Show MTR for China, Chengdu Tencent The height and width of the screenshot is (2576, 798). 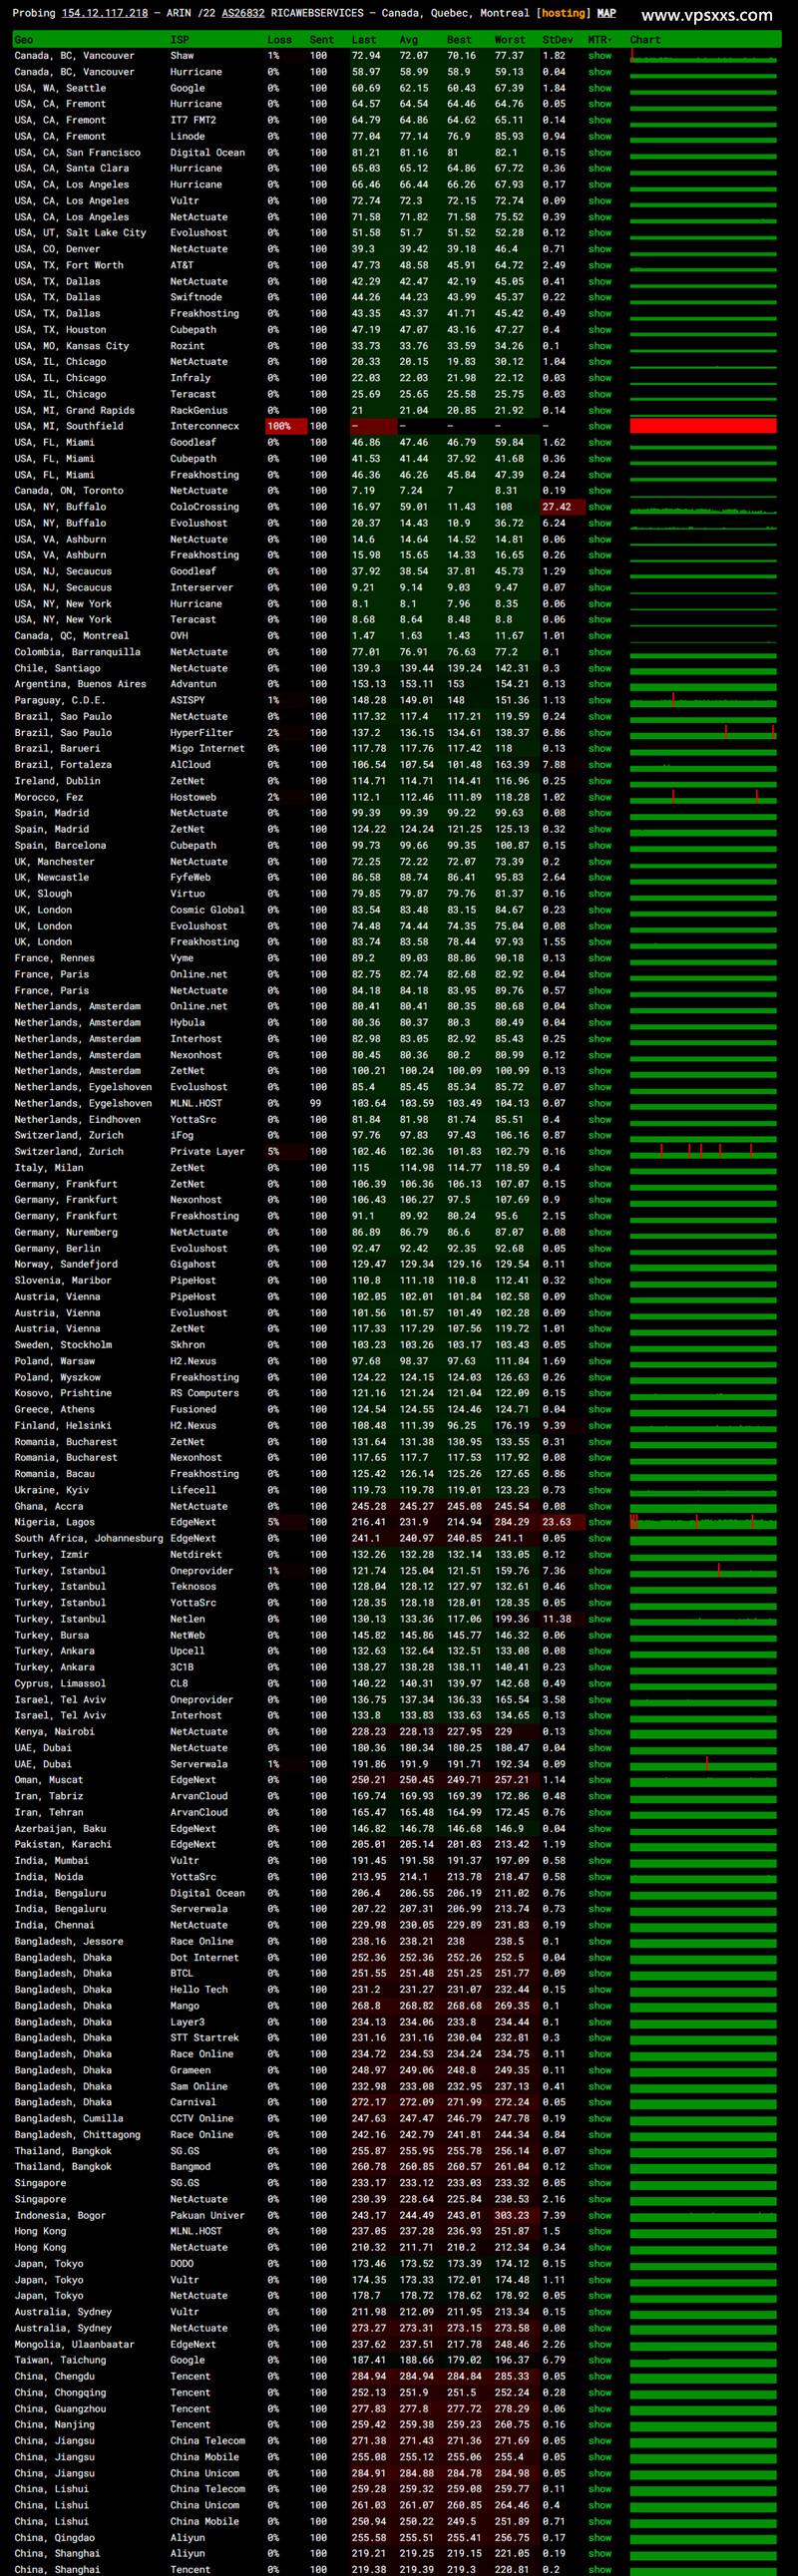pyautogui.click(x=600, y=2376)
